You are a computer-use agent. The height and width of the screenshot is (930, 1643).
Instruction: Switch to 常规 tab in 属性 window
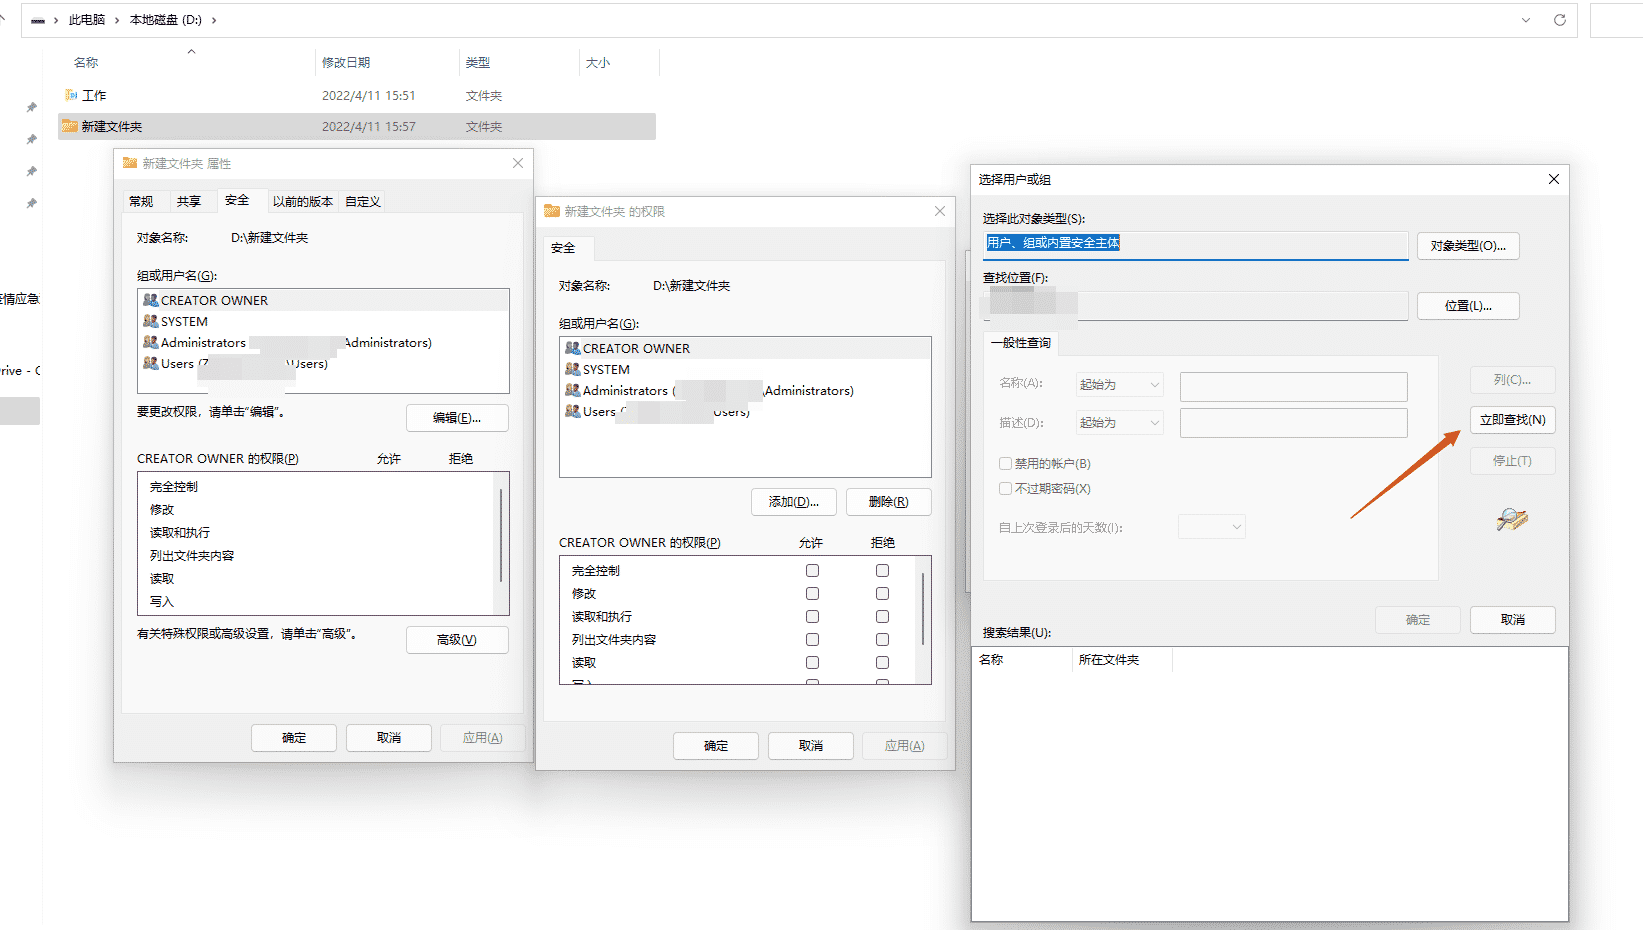tap(141, 201)
